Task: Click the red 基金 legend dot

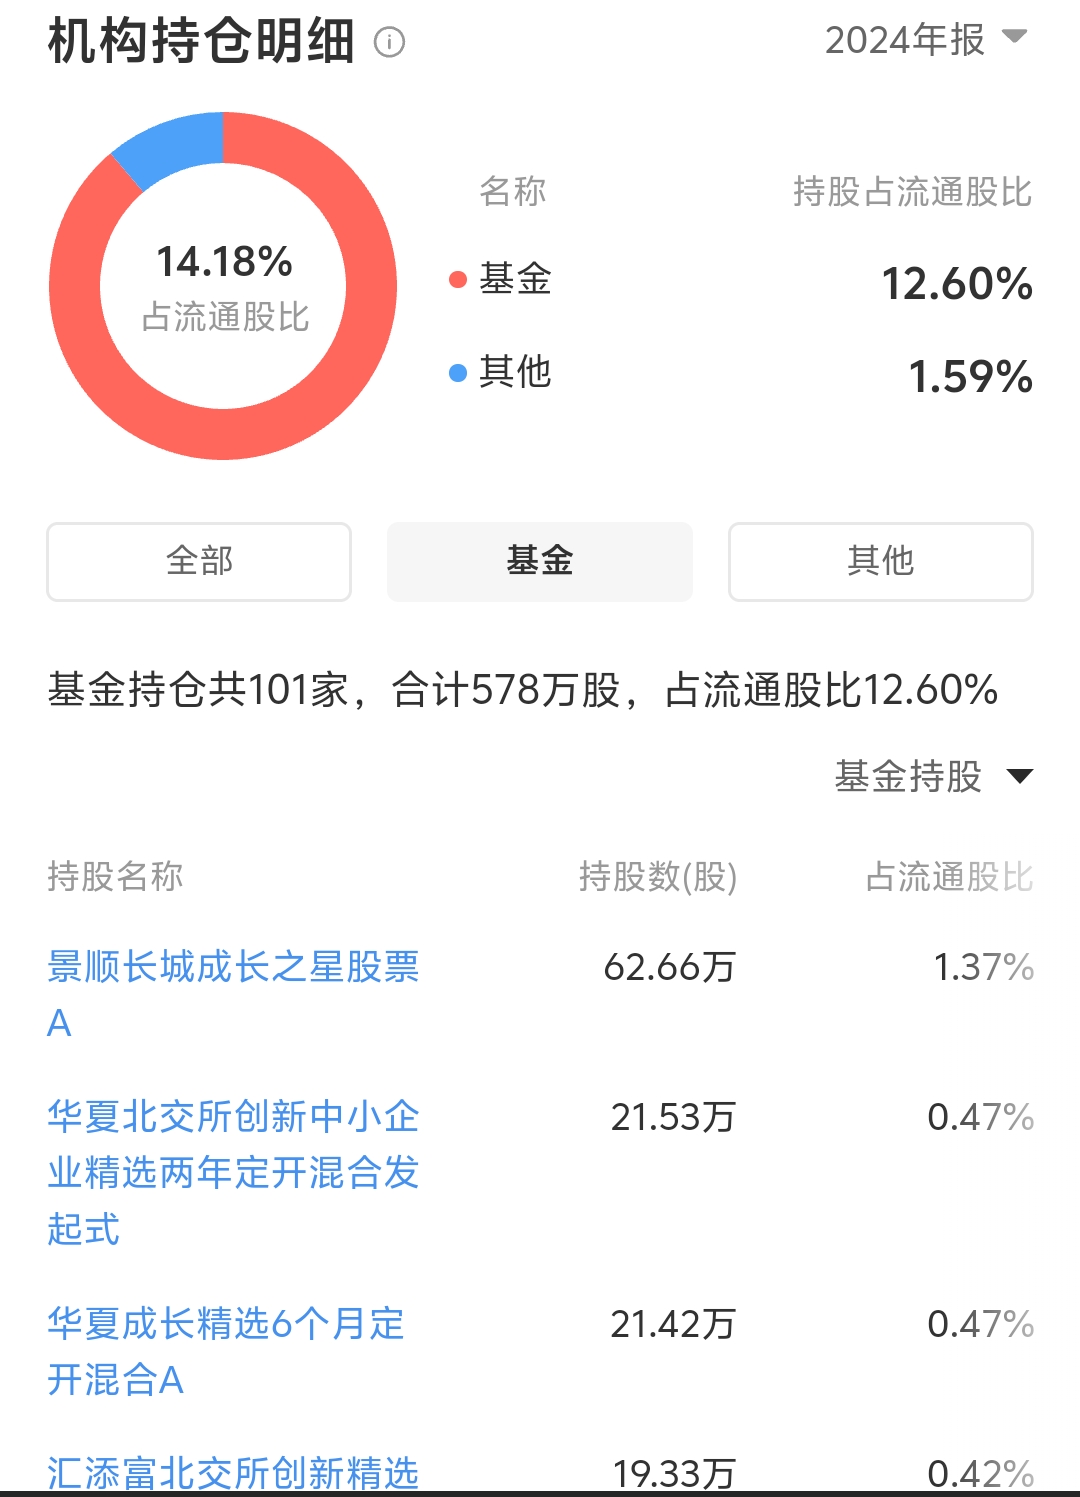Action: click(x=458, y=279)
